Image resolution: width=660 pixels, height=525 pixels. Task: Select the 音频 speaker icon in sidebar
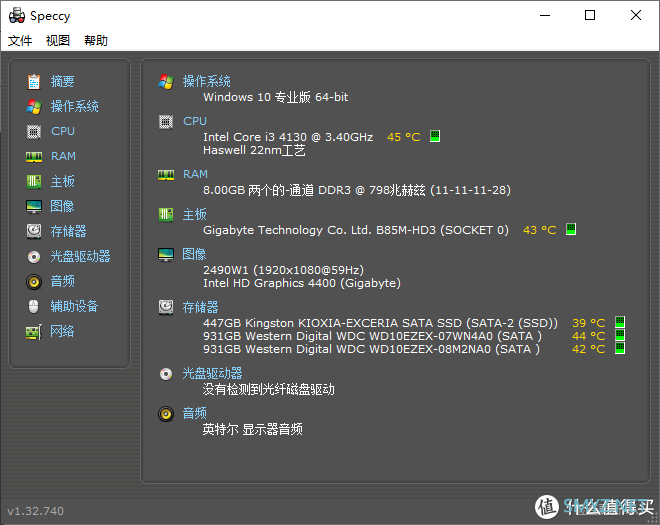[34, 281]
